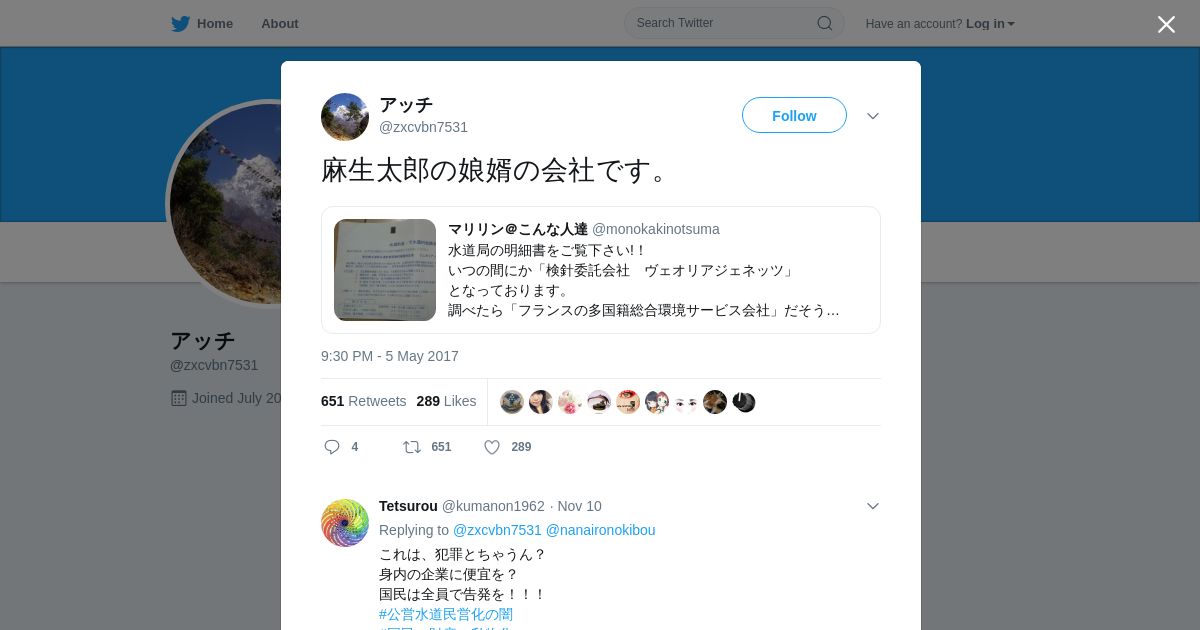1200x630 pixels.
Task: Click Tetsurou's colorful spiral avatar
Action: coord(345,523)
